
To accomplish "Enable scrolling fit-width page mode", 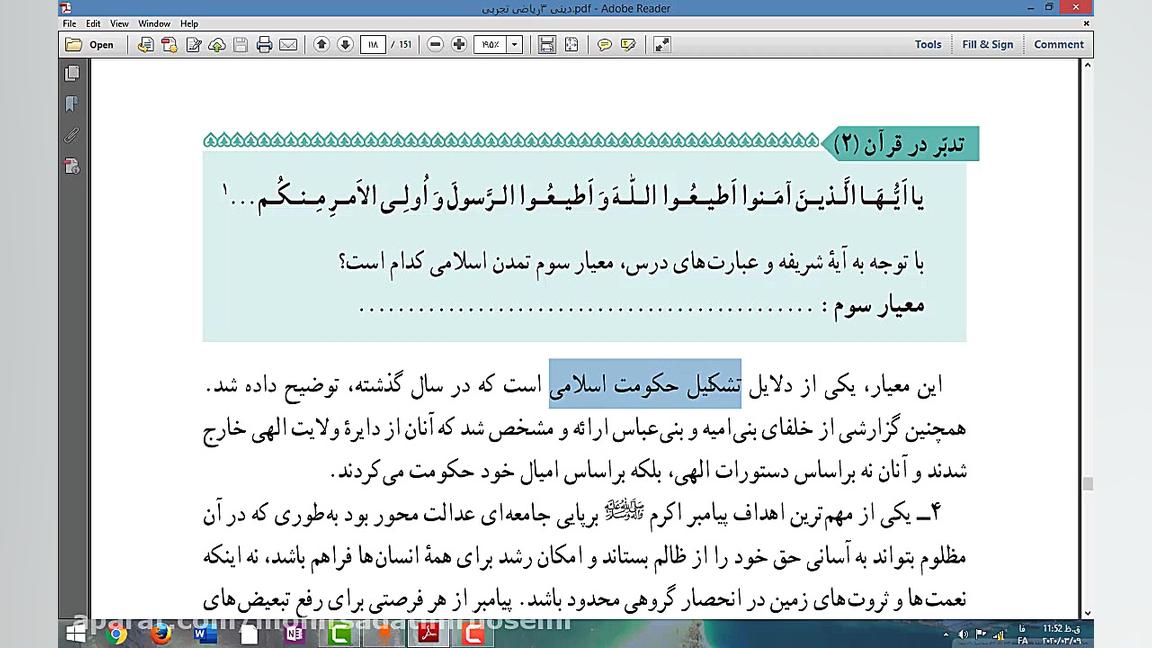I will click(547, 45).
